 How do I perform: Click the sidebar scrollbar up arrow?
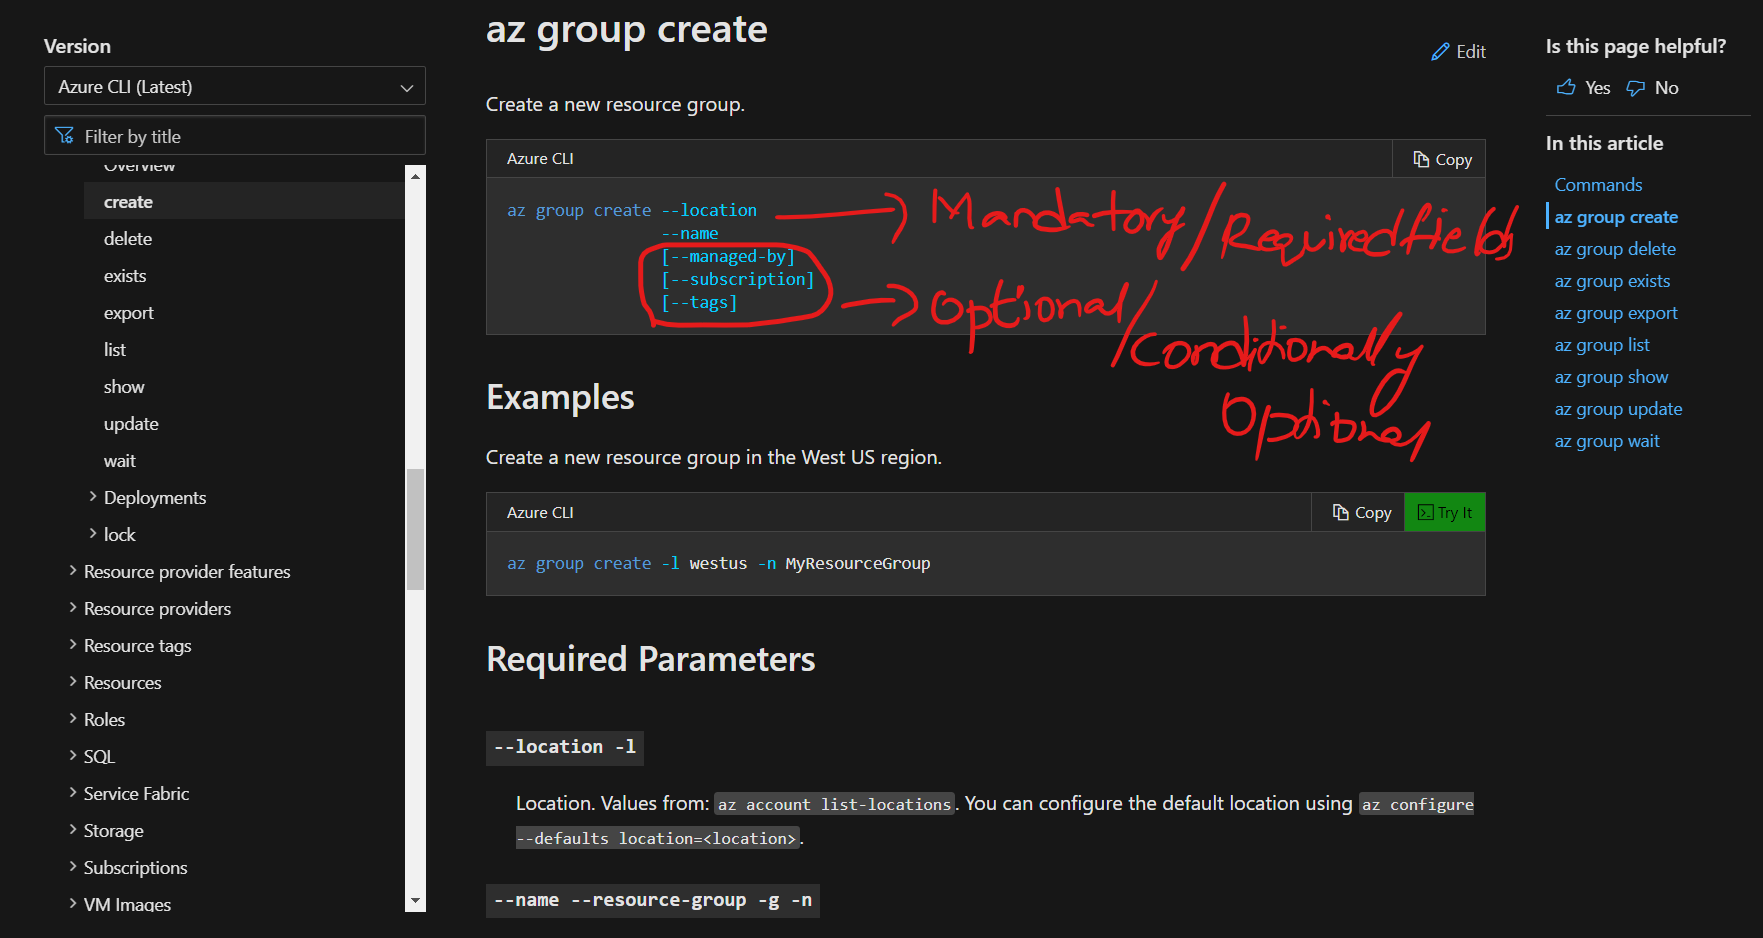[416, 176]
